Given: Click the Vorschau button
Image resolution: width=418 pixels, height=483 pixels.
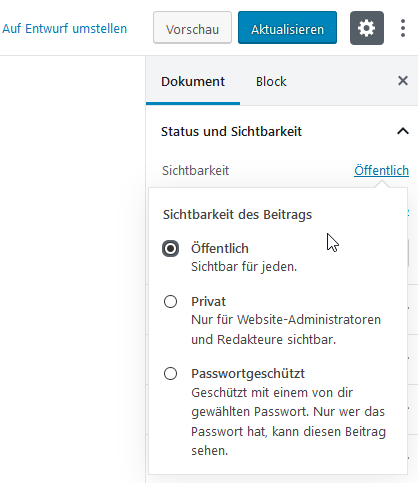Looking at the screenshot, I should coord(192,28).
